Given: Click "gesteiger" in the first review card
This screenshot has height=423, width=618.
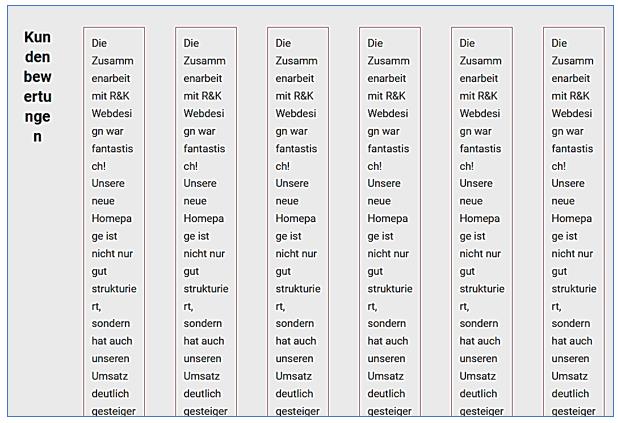Looking at the screenshot, I should tap(114, 411).
